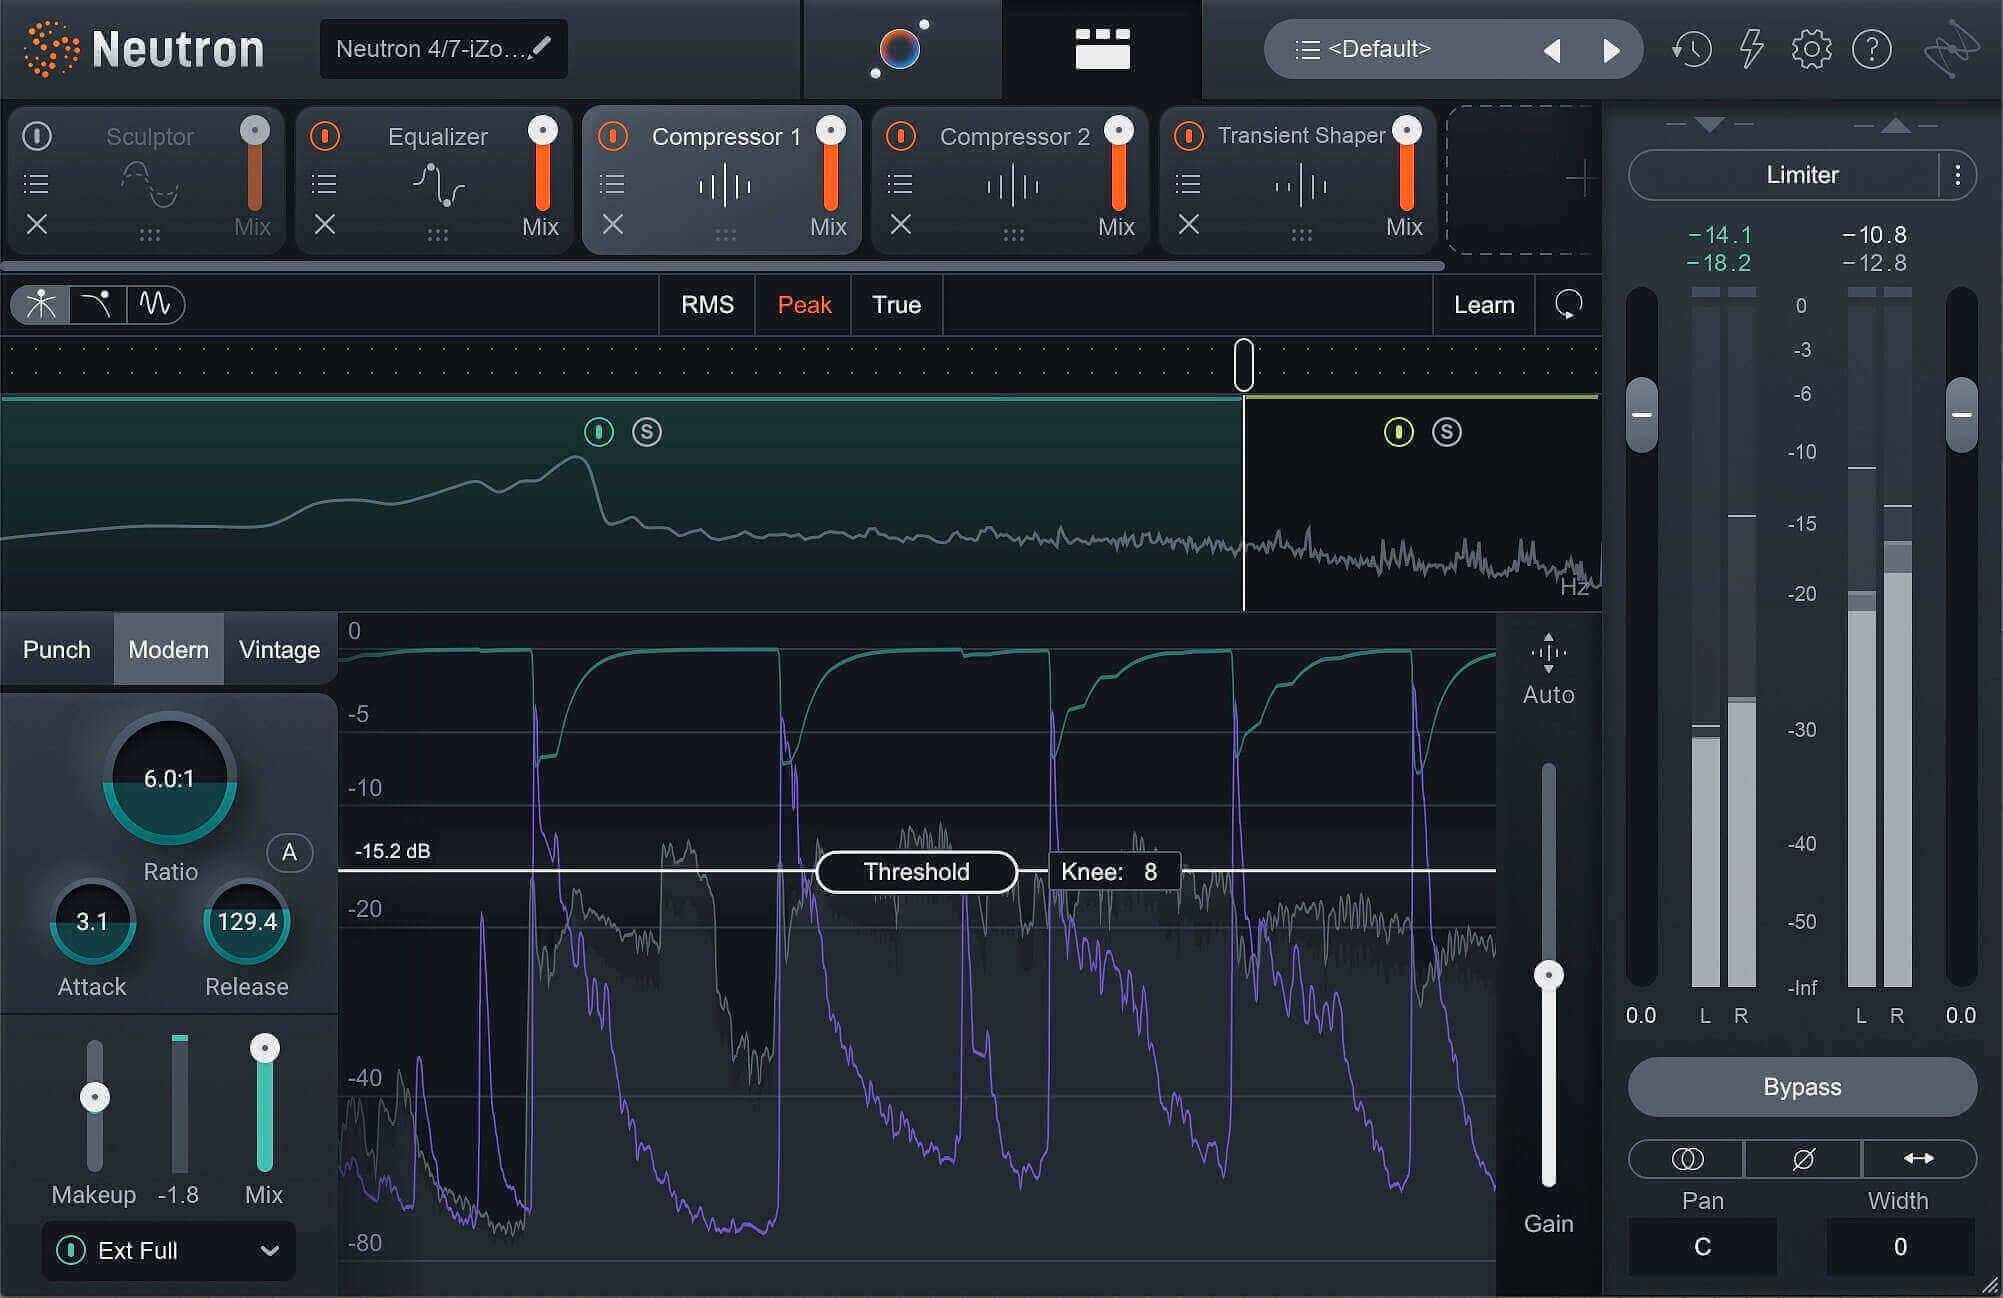Solo the high band with S button

point(1447,432)
